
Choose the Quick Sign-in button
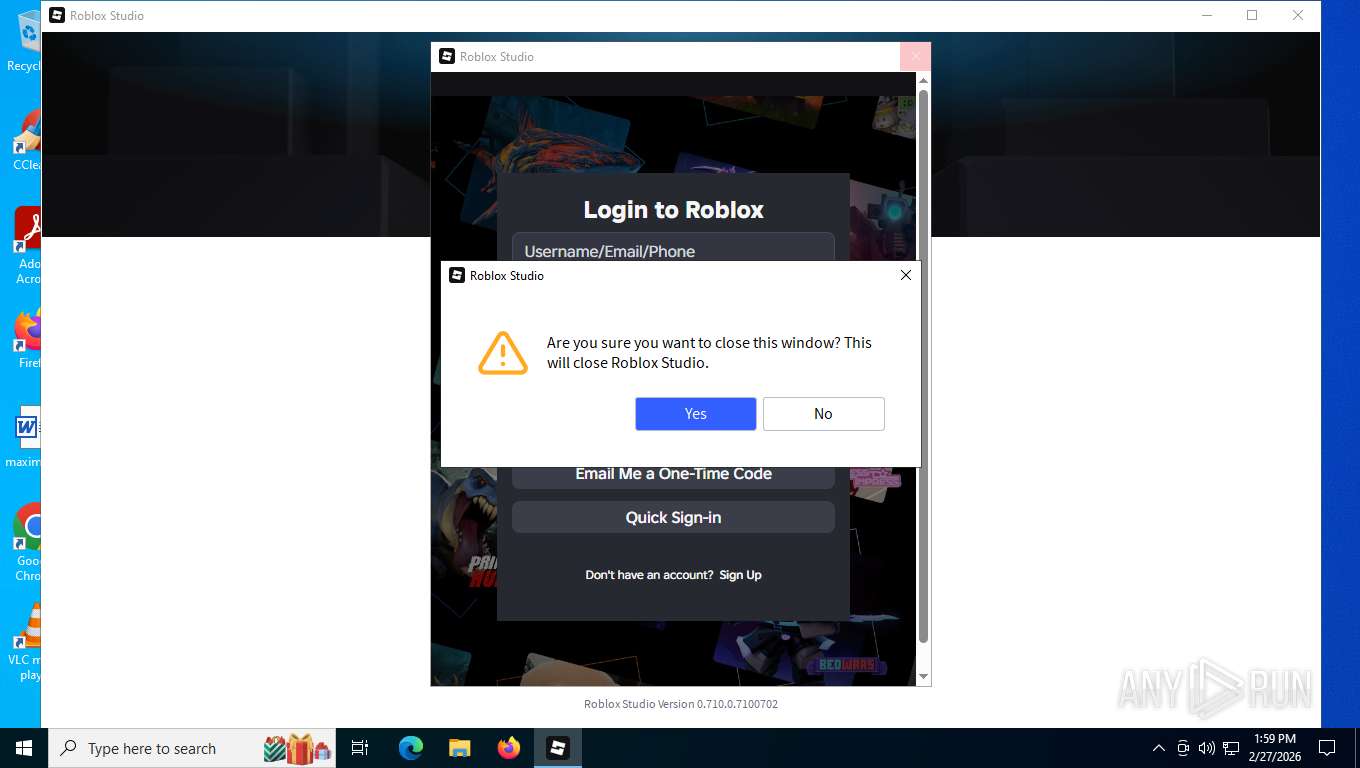tap(673, 517)
